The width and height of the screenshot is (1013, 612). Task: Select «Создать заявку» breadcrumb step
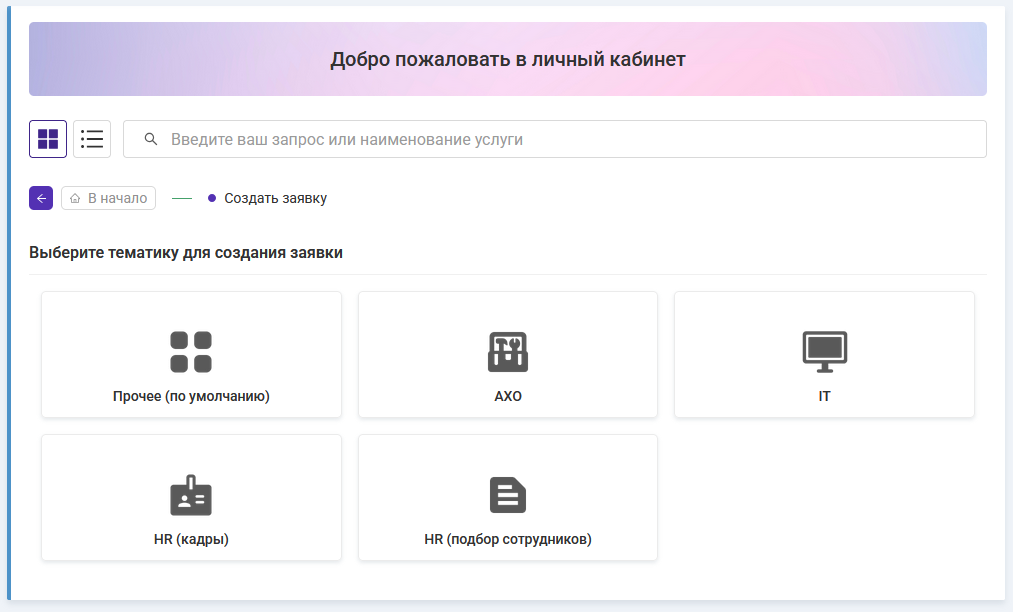pyautogui.click(x=275, y=198)
